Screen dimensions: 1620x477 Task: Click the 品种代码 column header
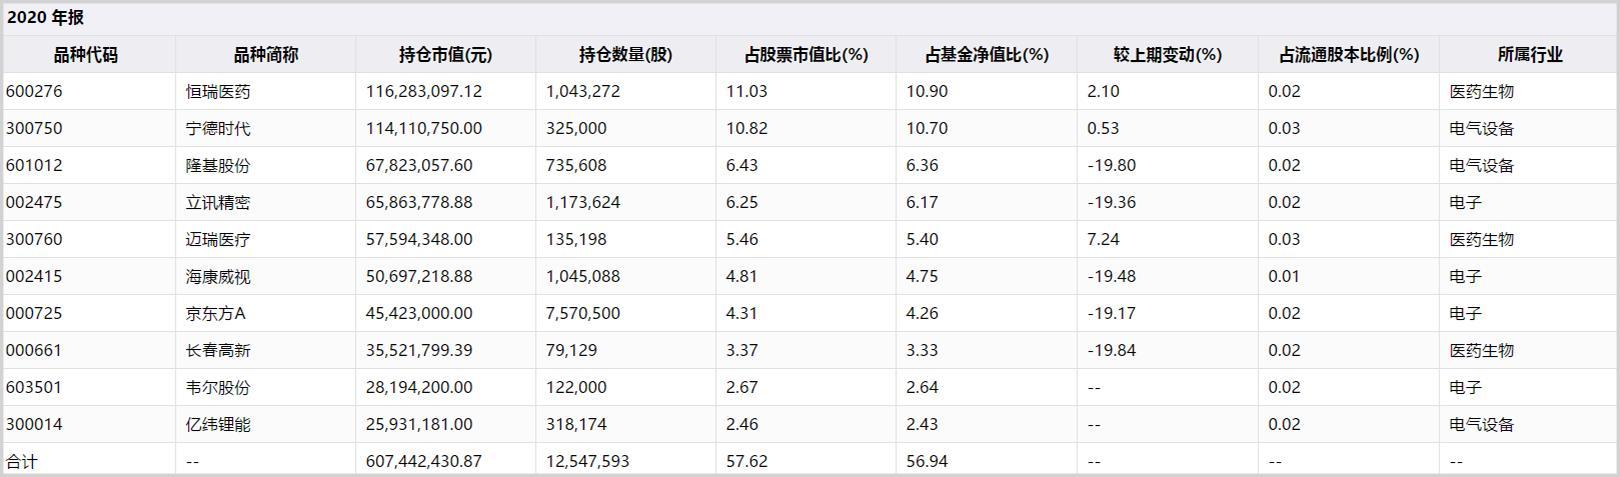pyautogui.click(x=86, y=55)
